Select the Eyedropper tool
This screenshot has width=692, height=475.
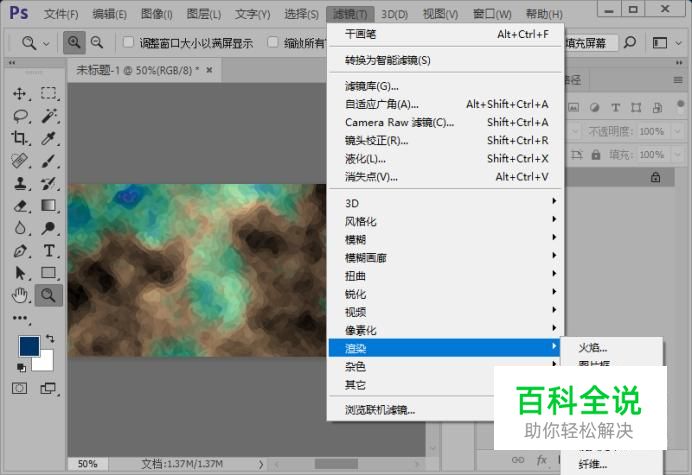pos(49,139)
